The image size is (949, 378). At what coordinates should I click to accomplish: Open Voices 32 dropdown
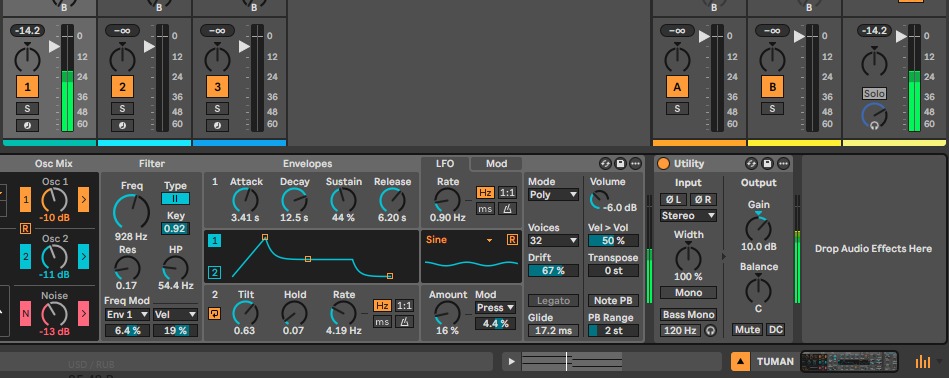coord(553,240)
